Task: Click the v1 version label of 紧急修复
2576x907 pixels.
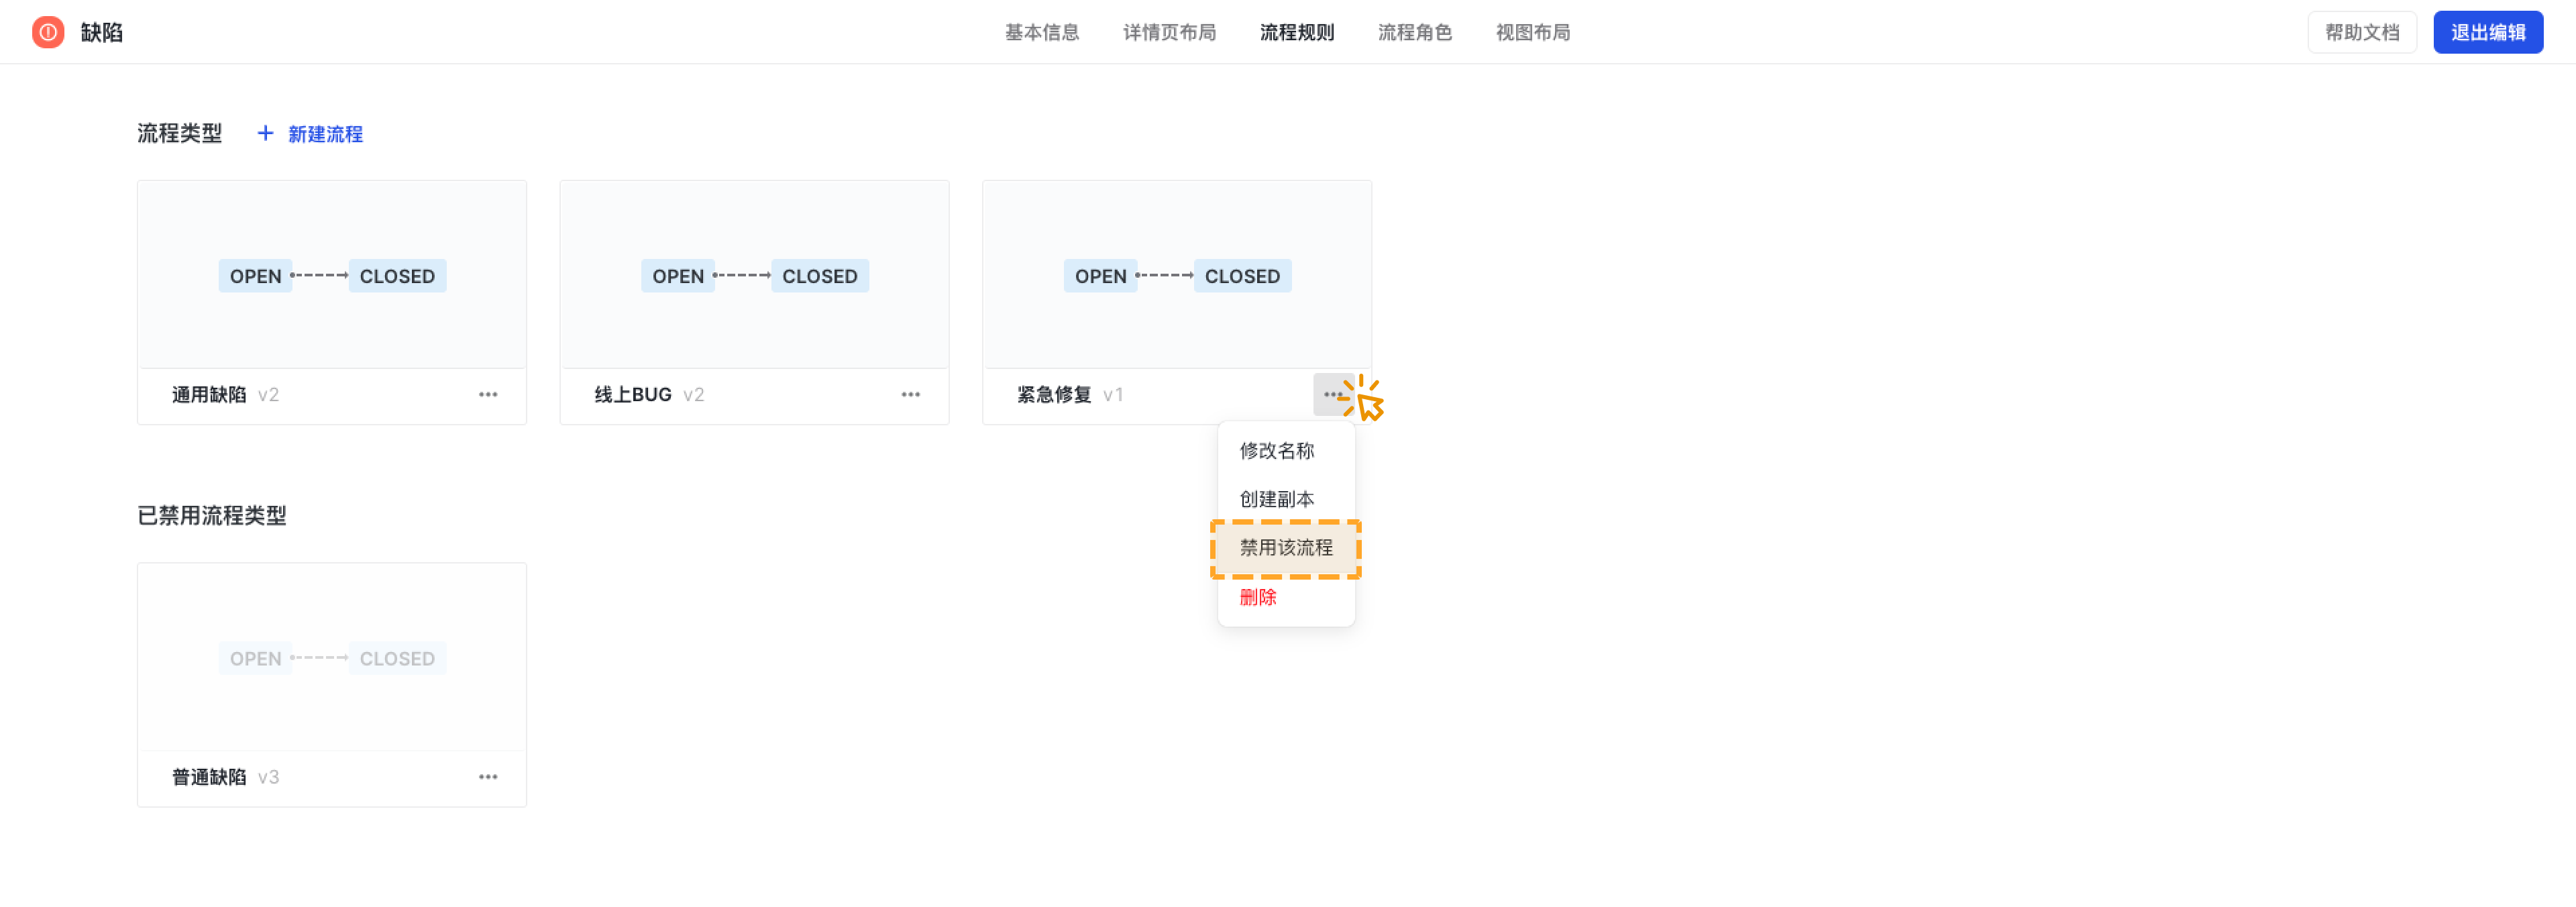Action: [1113, 395]
